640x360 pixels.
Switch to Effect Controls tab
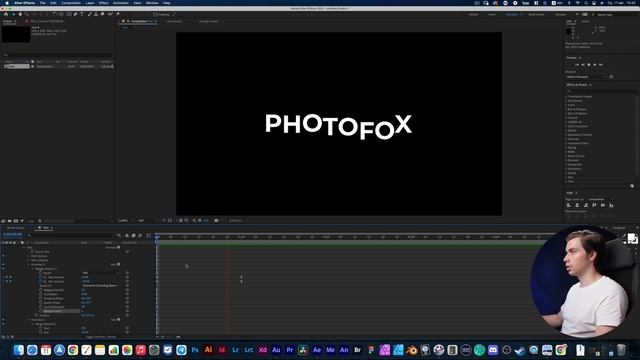point(47,21)
